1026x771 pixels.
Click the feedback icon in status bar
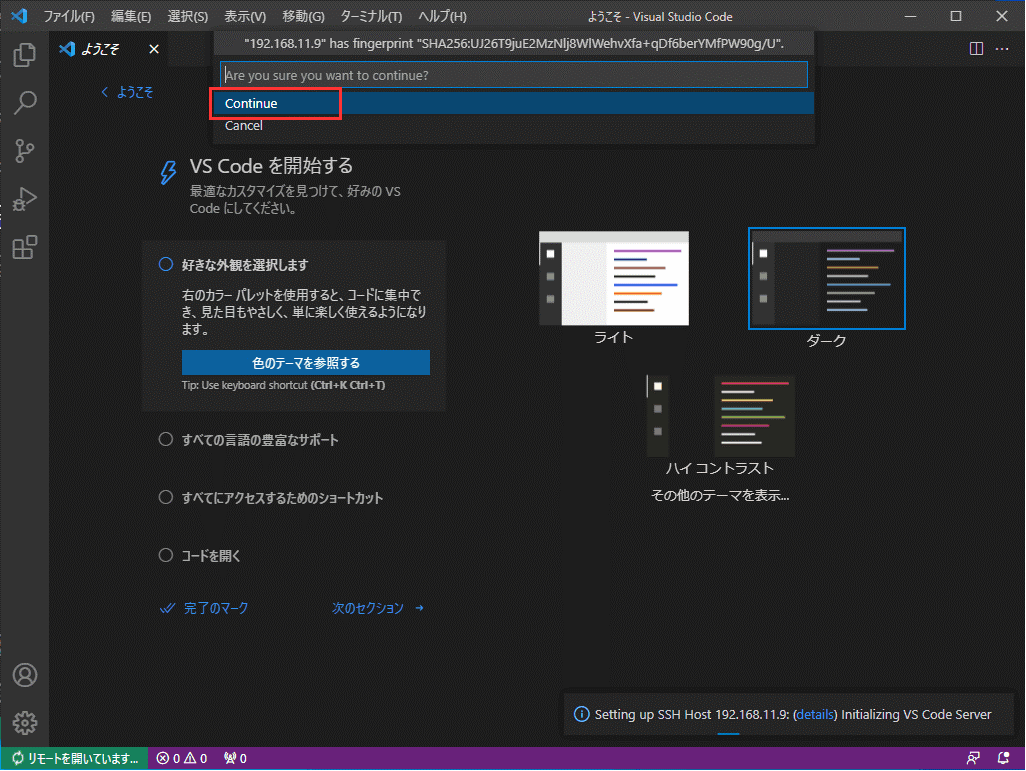click(x=973, y=759)
